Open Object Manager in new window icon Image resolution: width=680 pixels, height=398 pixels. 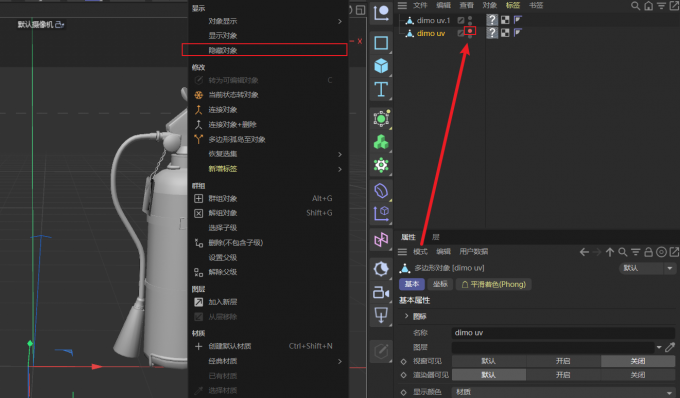click(674, 6)
